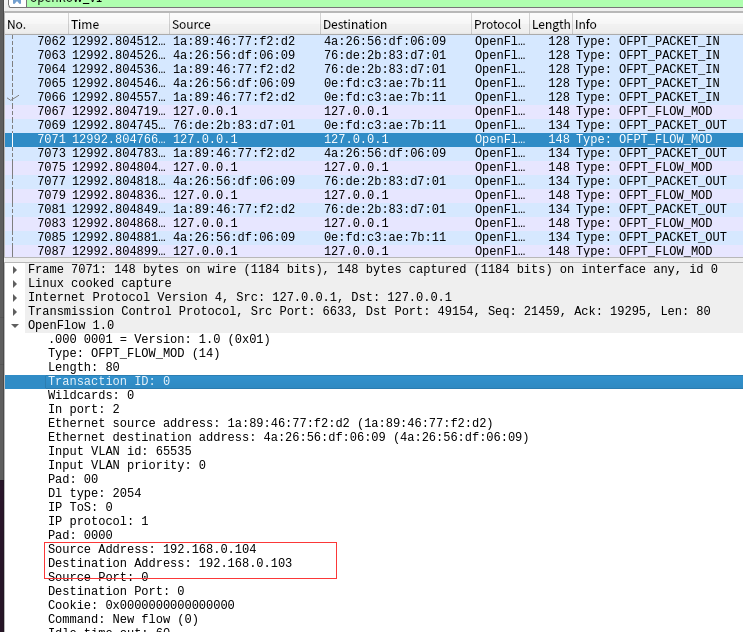Select packet 7066 row
743x632 pixels.
374,97
